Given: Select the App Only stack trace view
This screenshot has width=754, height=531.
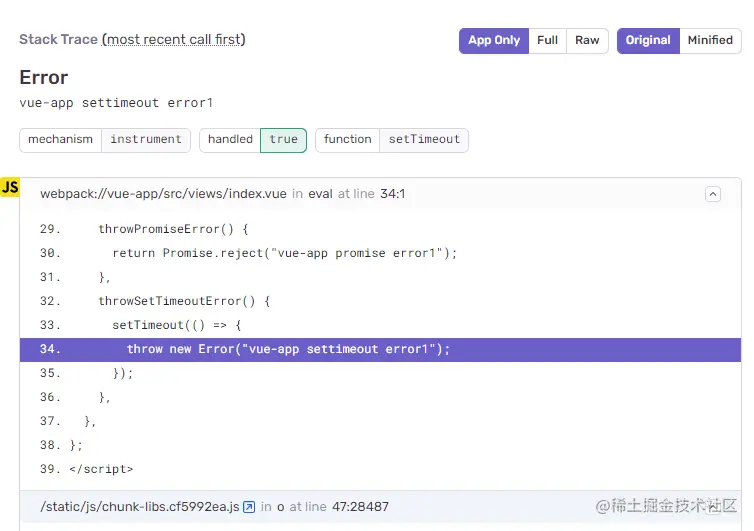Looking at the screenshot, I should 494,40.
